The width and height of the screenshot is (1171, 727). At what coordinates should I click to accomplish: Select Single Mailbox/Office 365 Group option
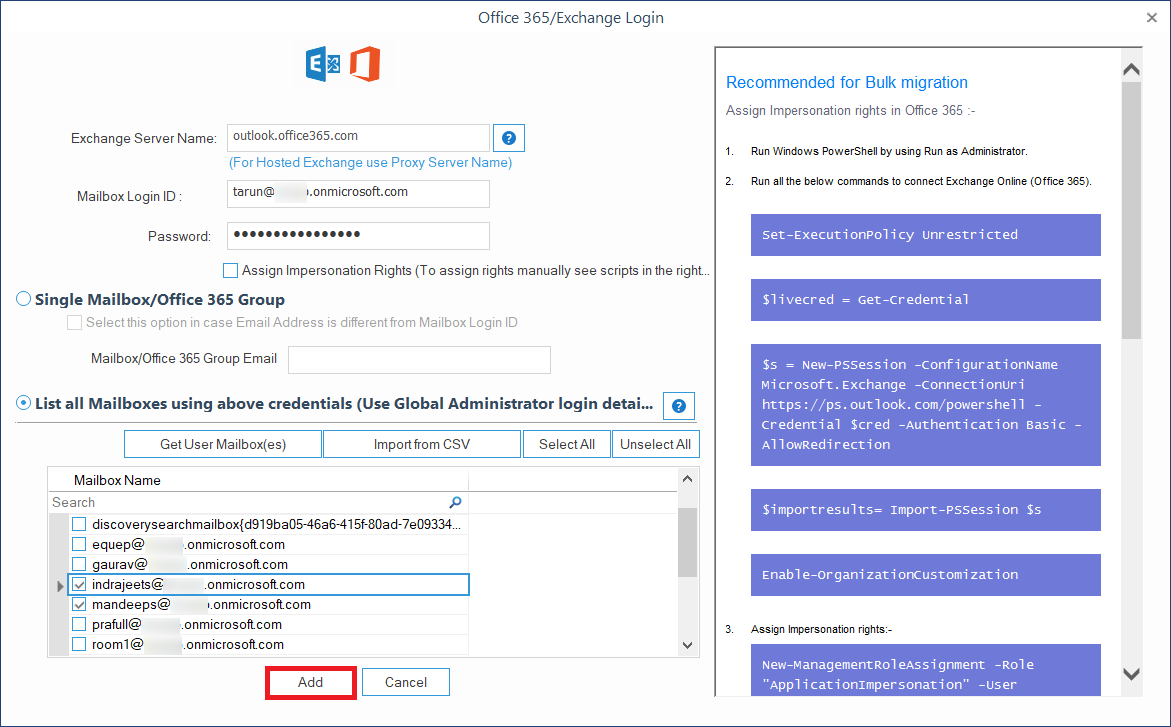click(24, 299)
